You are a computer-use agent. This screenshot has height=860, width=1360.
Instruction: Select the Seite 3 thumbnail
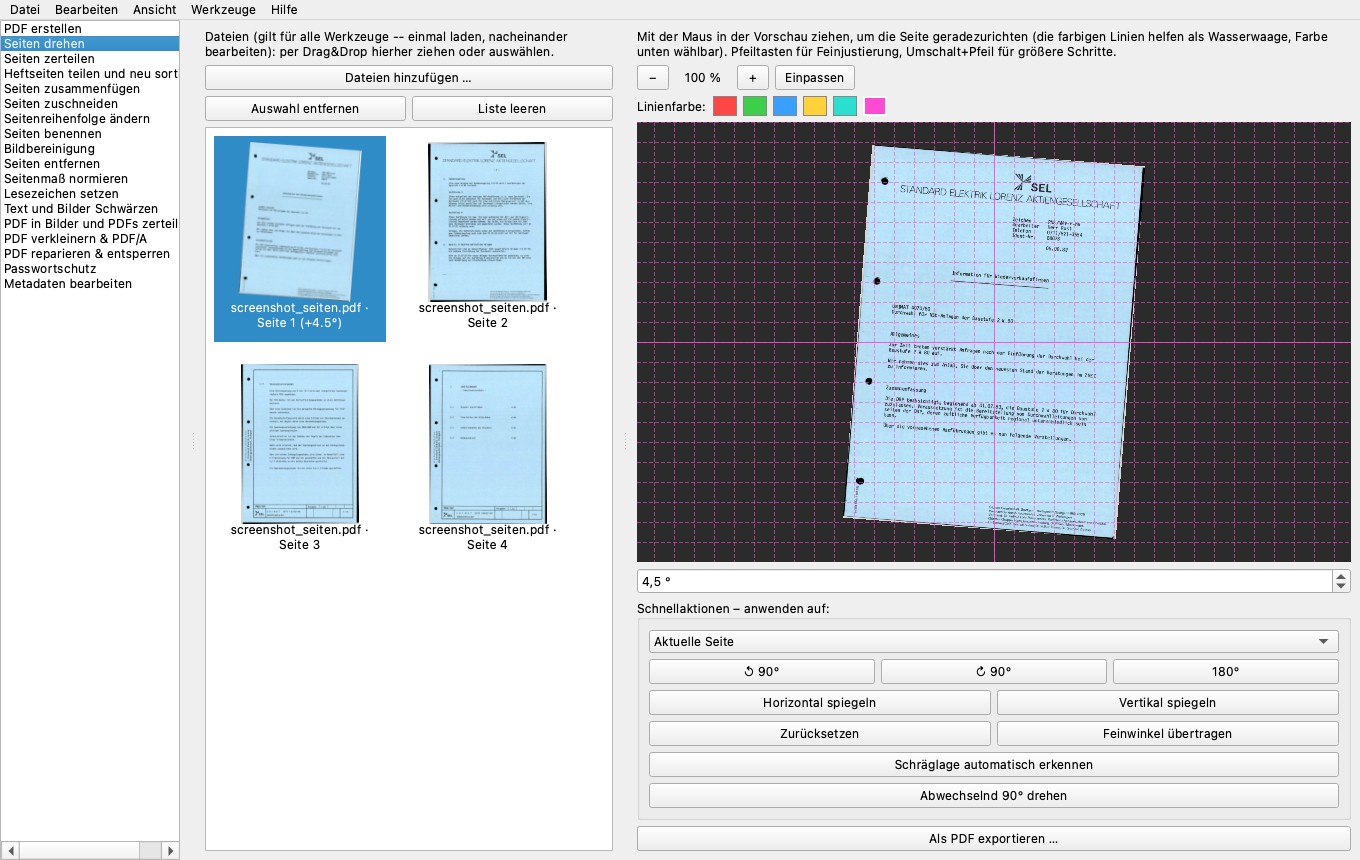click(300, 458)
